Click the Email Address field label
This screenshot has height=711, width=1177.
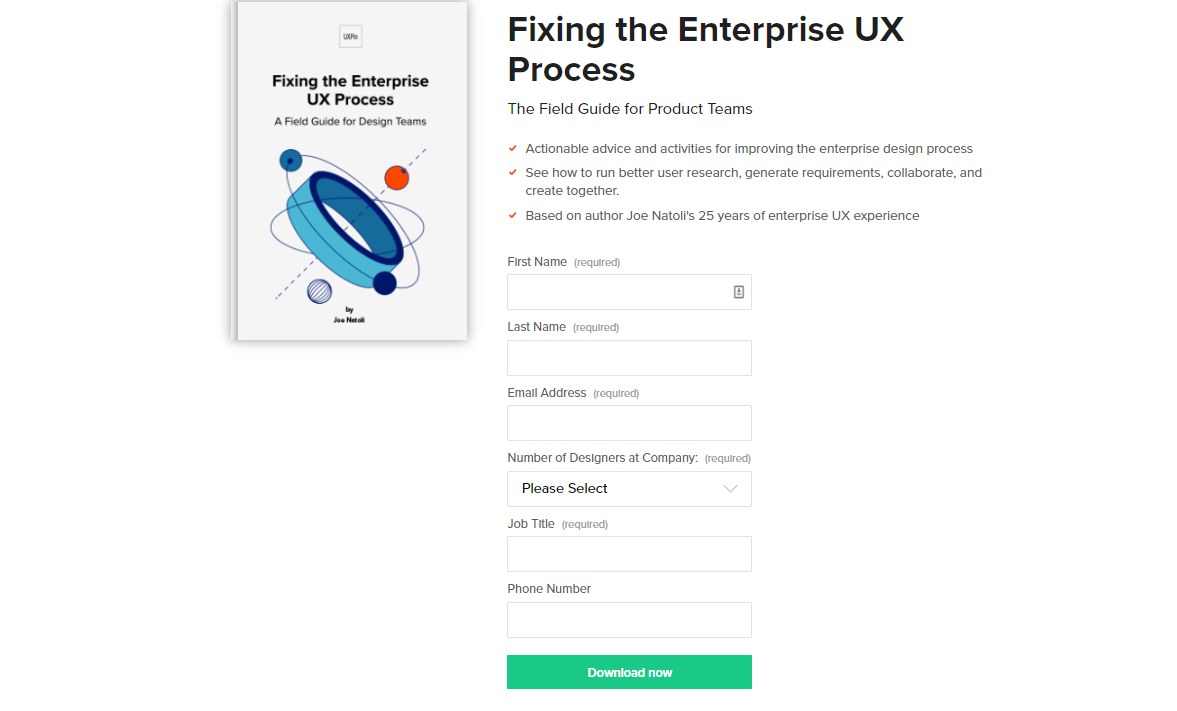point(546,393)
